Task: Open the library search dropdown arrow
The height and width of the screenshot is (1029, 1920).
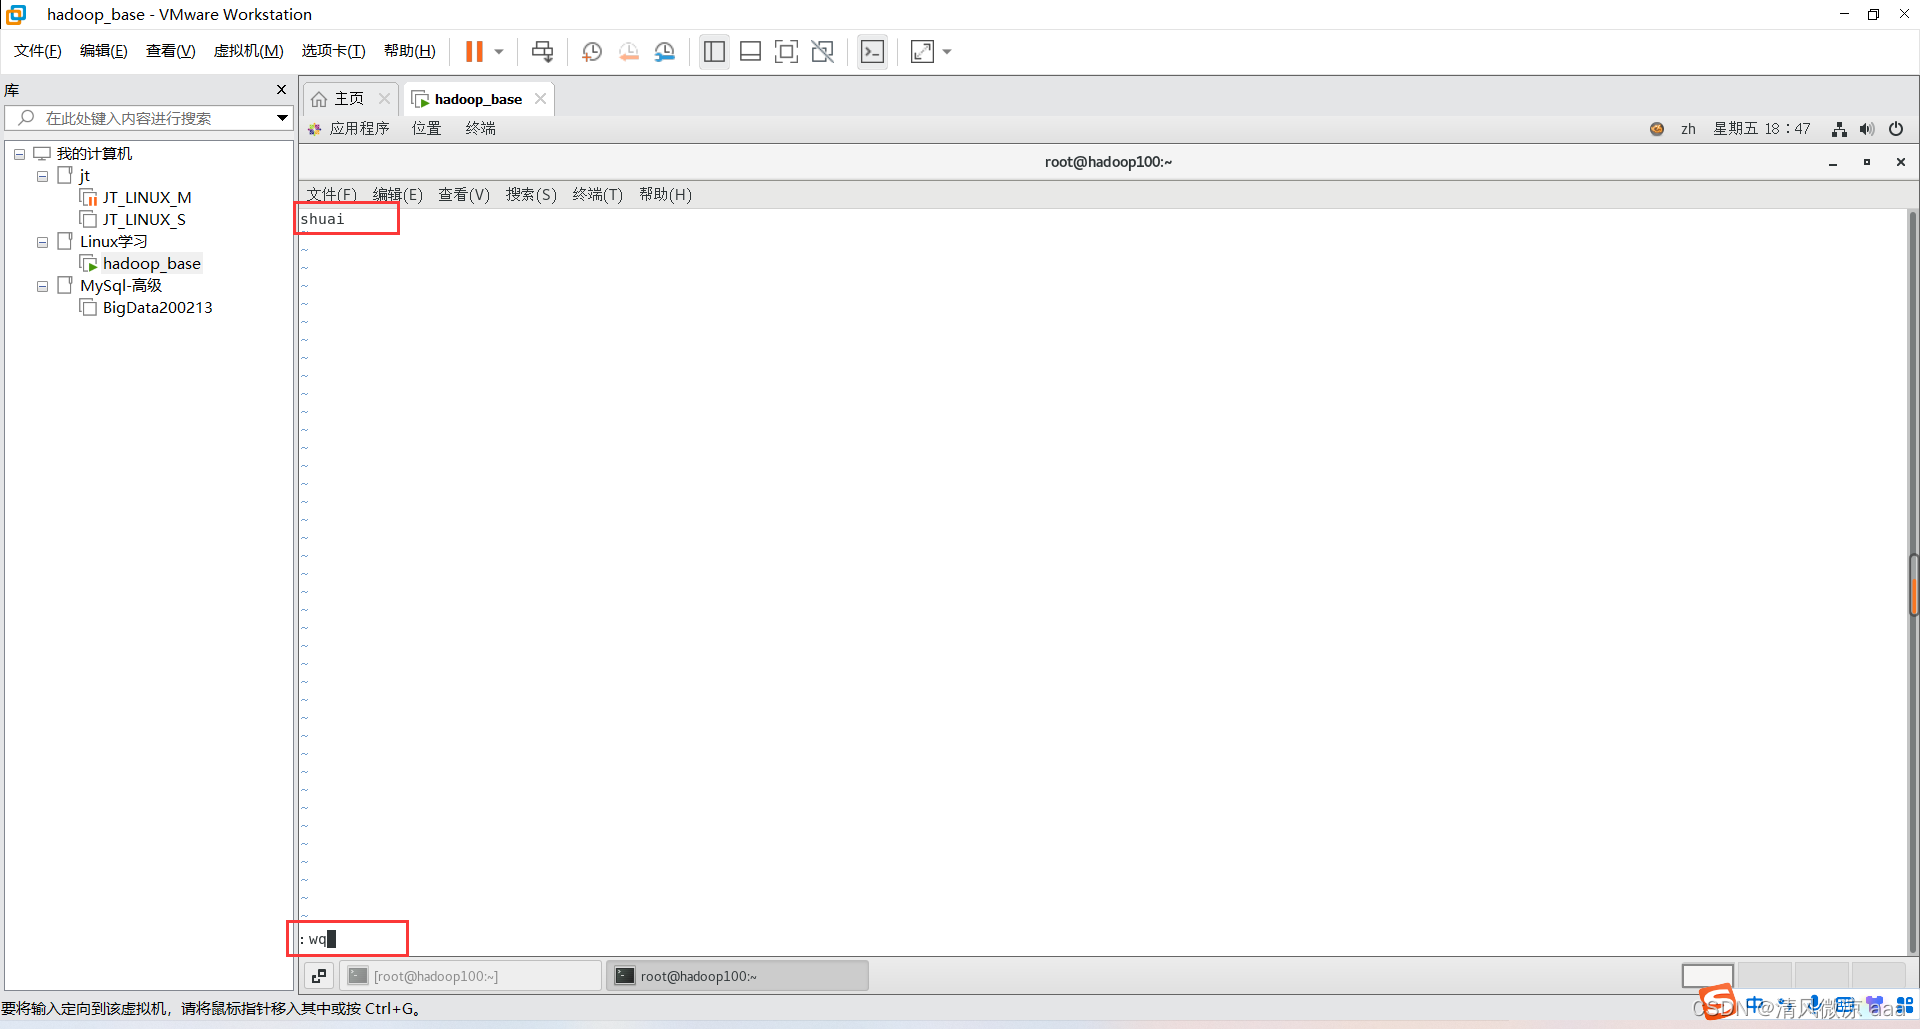Action: pos(282,118)
